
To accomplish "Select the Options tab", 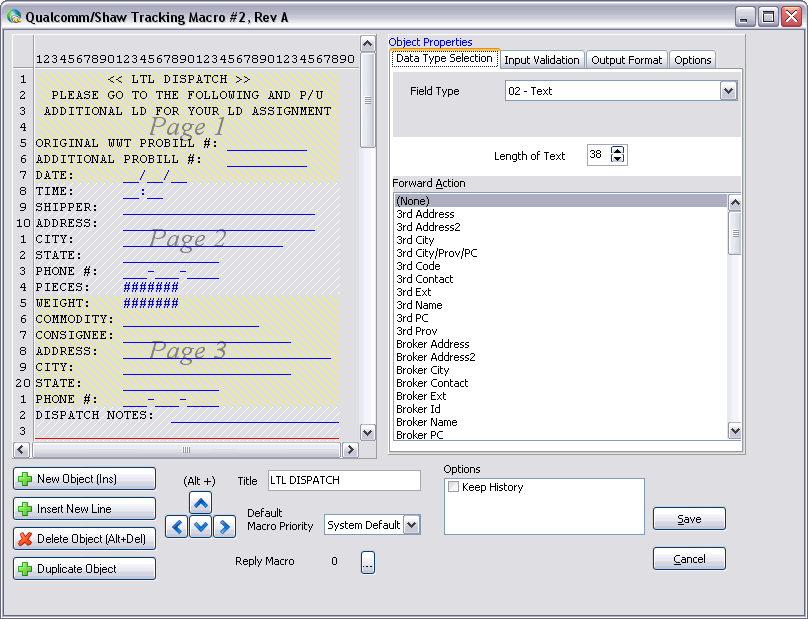I will click(692, 60).
